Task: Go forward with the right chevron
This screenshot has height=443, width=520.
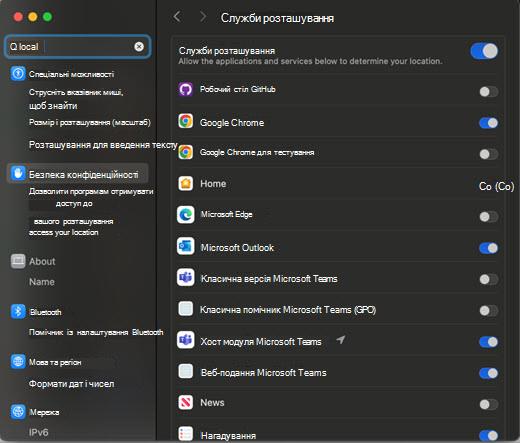Action: 203,16
